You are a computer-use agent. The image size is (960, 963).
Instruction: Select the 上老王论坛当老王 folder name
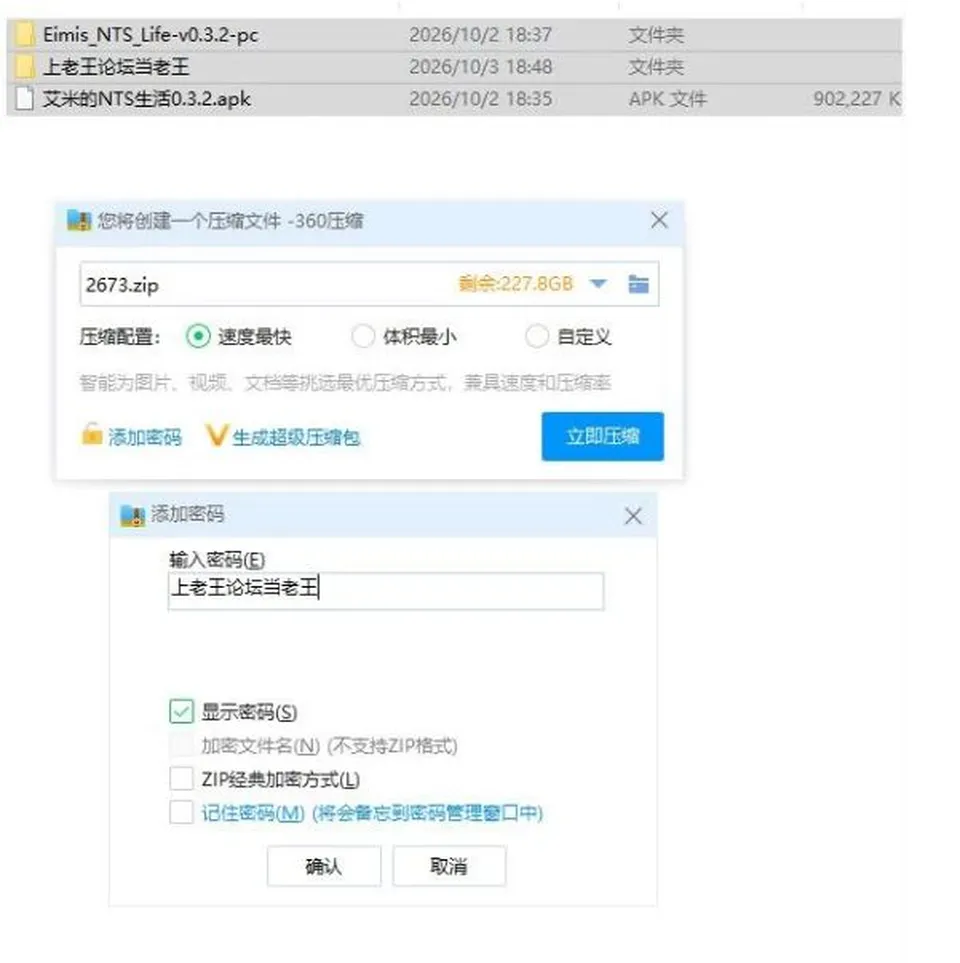click(x=116, y=67)
